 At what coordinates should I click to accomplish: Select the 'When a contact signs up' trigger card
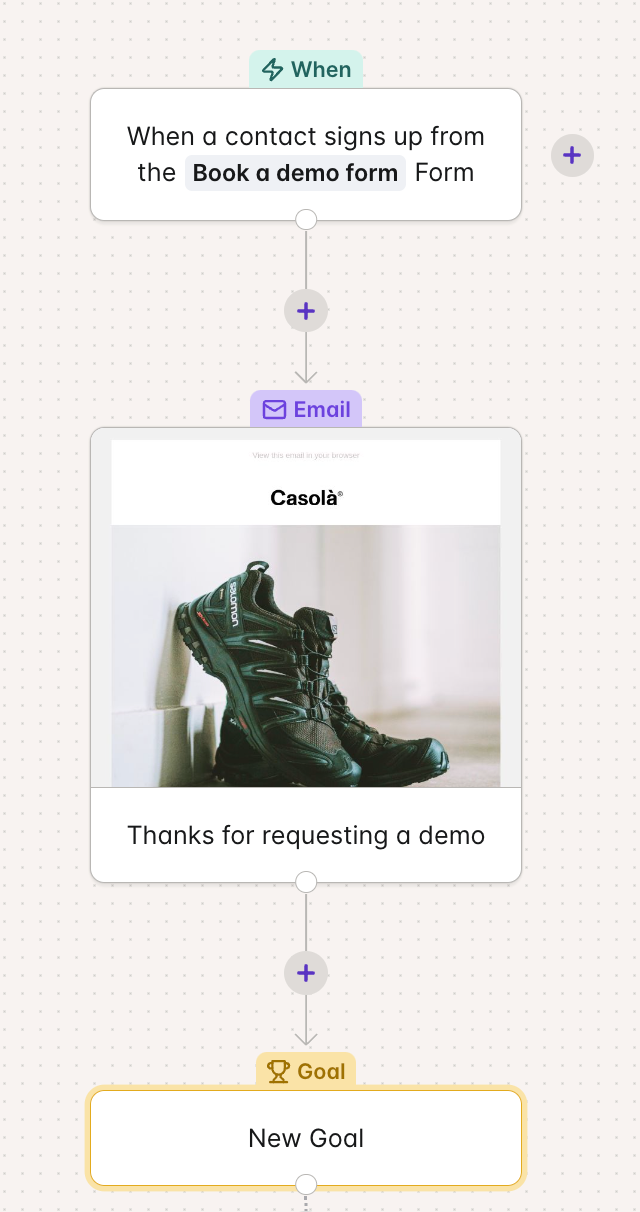(306, 154)
